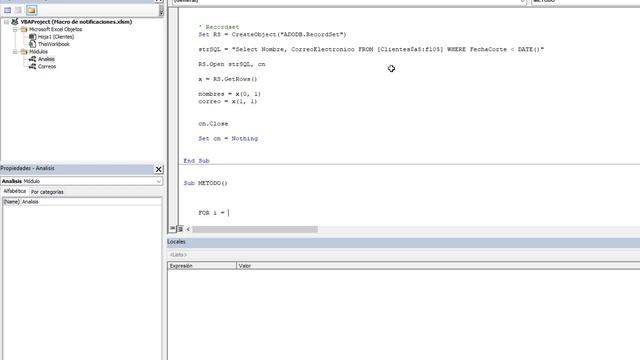Click the code window horizontal scrollbar thumb

[x=255, y=229]
